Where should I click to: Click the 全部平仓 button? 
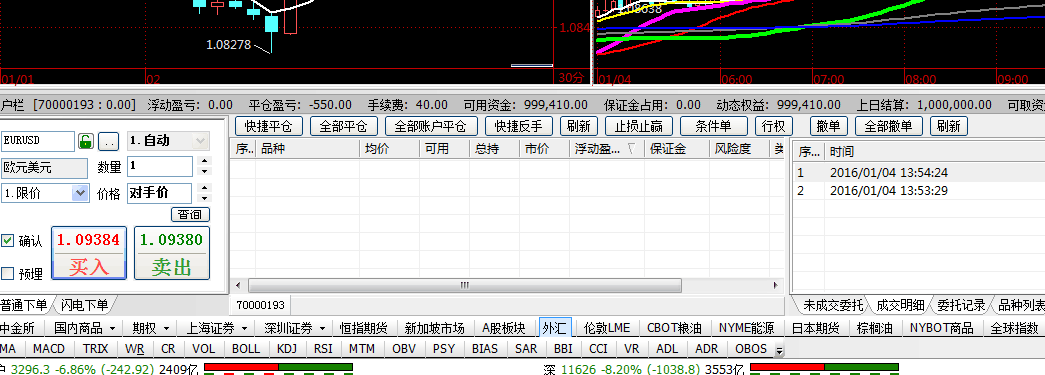(344, 126)
